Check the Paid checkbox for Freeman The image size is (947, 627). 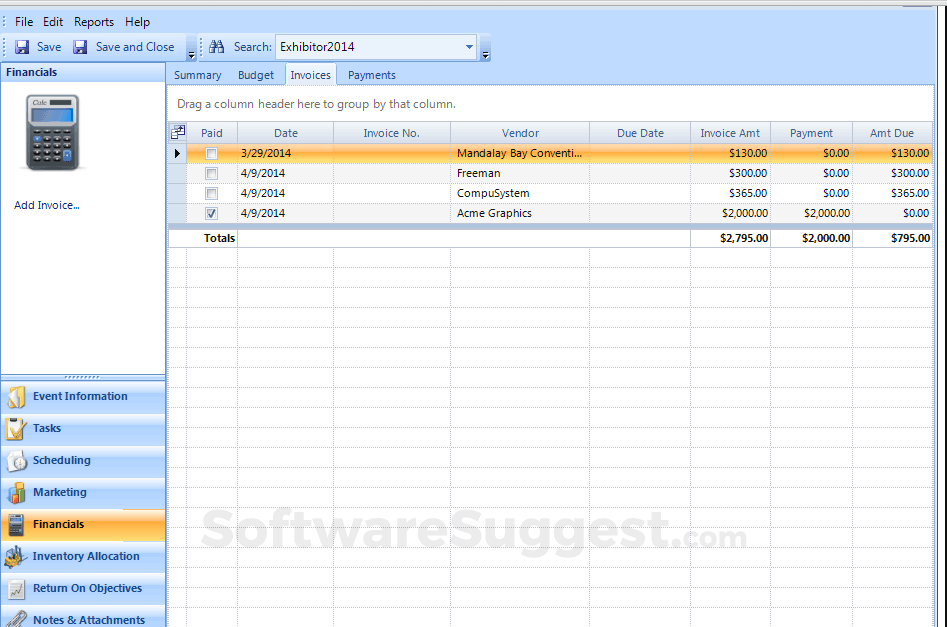click(x=211, y=173)
